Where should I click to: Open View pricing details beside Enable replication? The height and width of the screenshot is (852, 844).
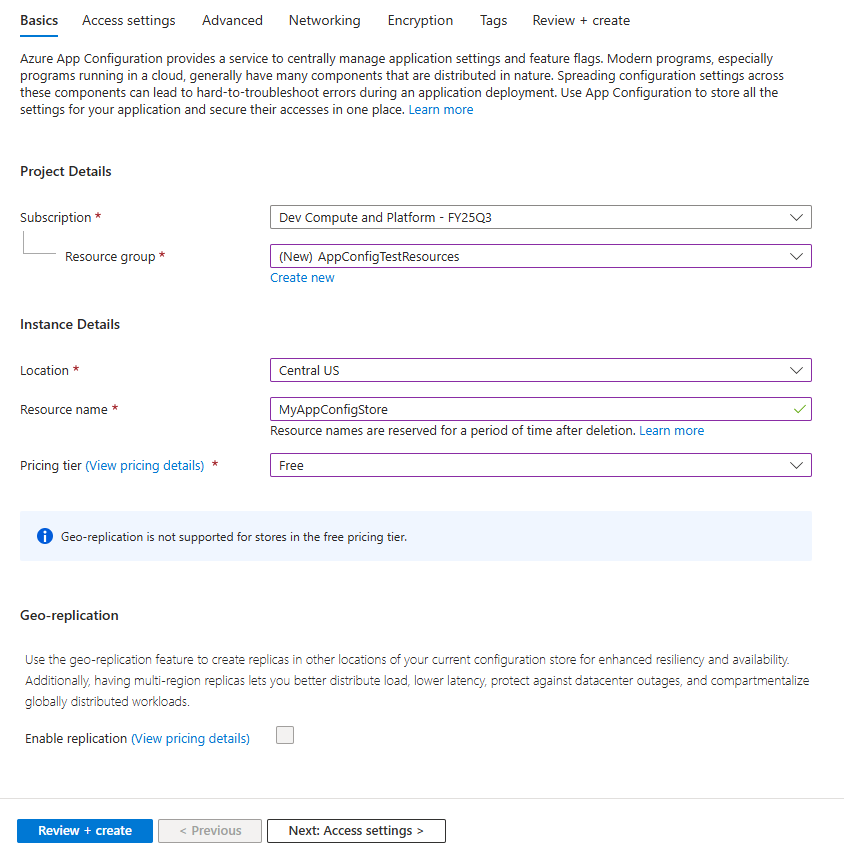190,738
